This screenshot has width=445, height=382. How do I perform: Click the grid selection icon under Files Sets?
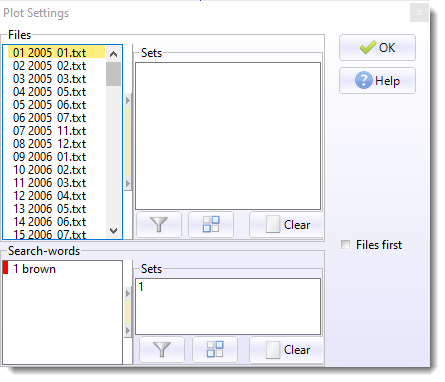click(211, 224)
